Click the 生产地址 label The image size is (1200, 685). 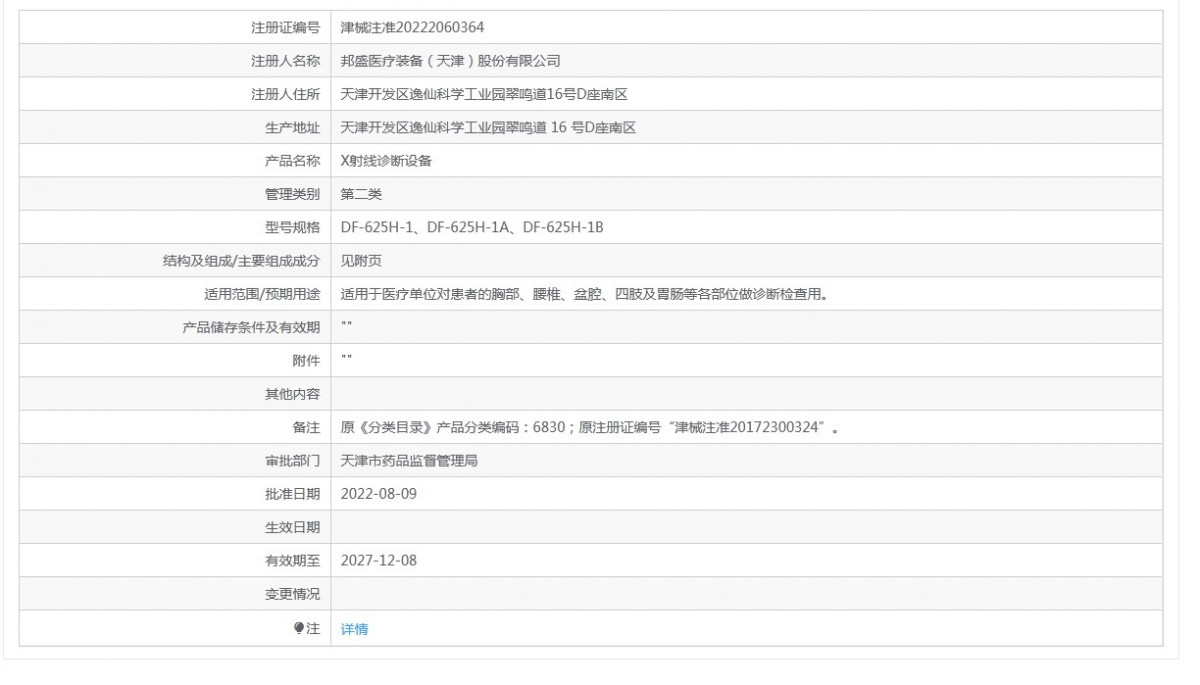coord(292,127)
